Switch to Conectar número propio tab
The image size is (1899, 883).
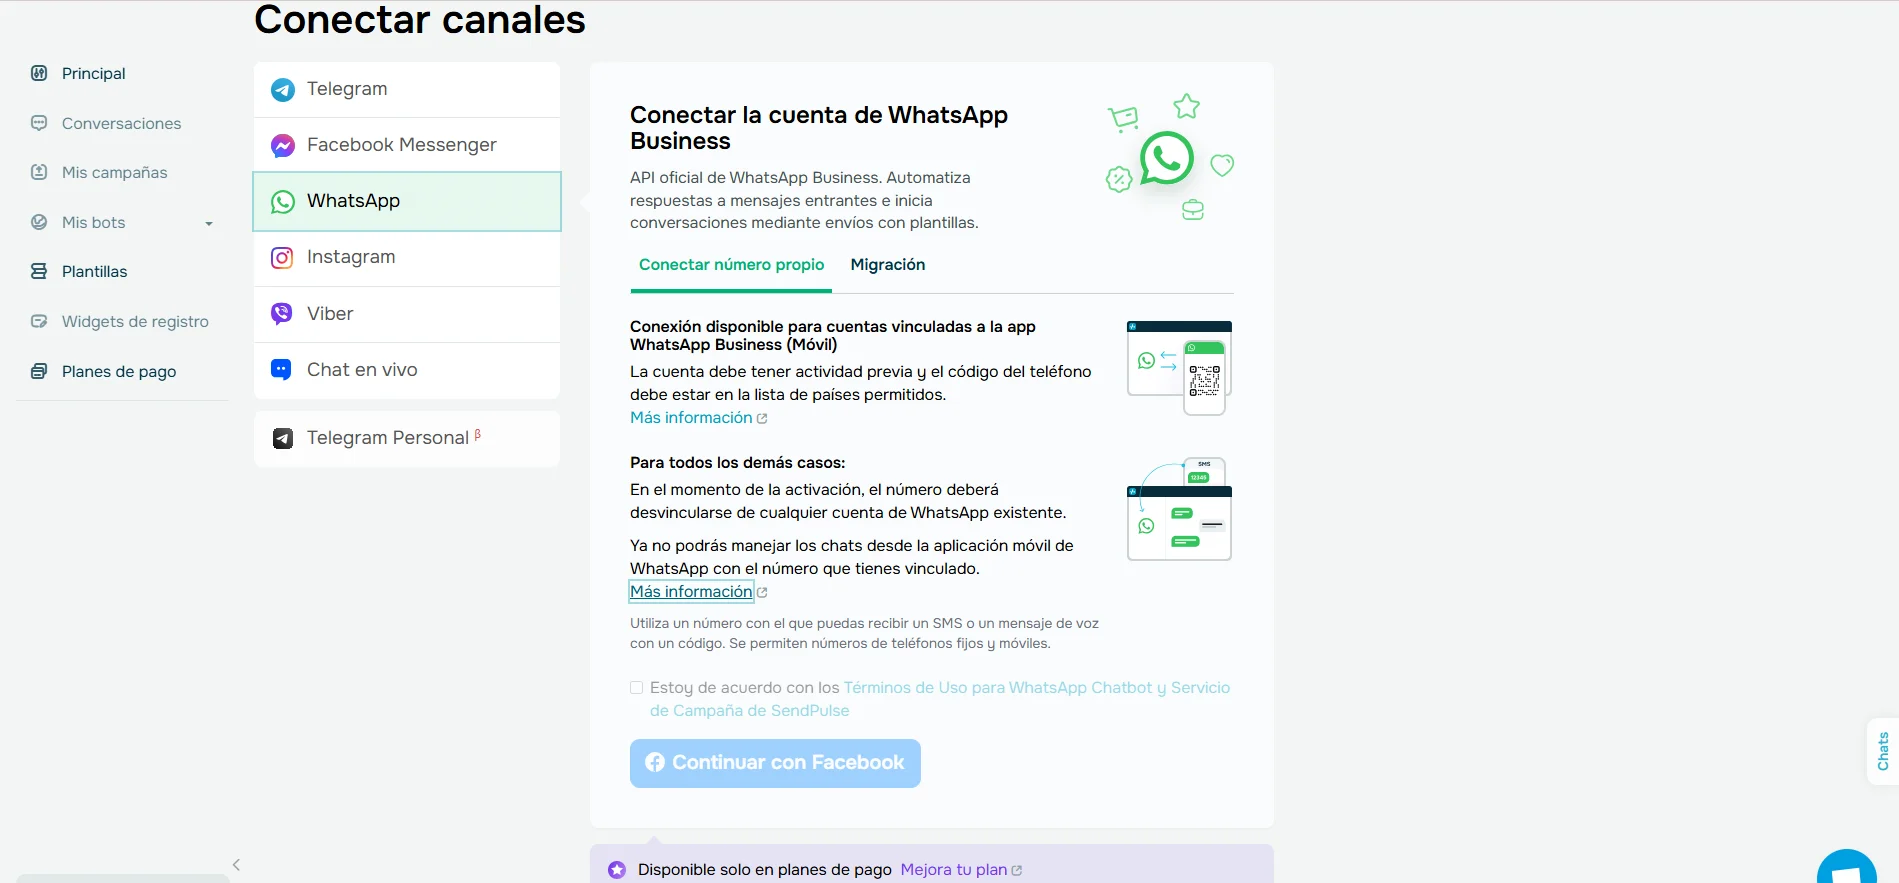coord(731,265)
